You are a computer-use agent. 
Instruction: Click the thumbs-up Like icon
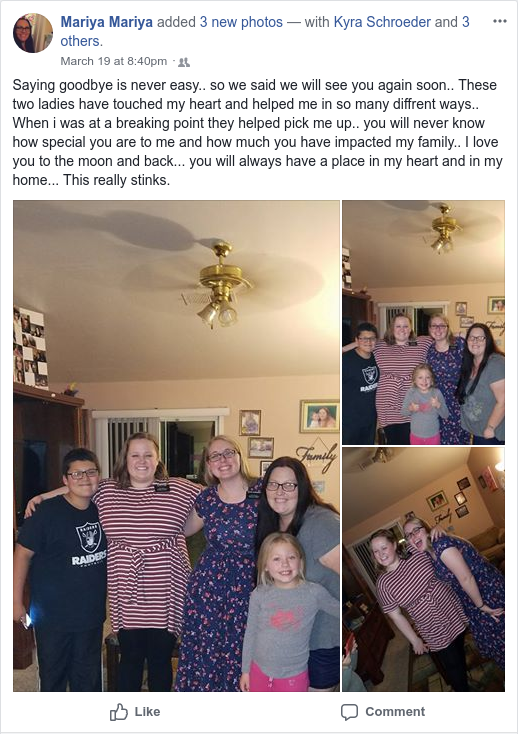(x=118, y=712)
